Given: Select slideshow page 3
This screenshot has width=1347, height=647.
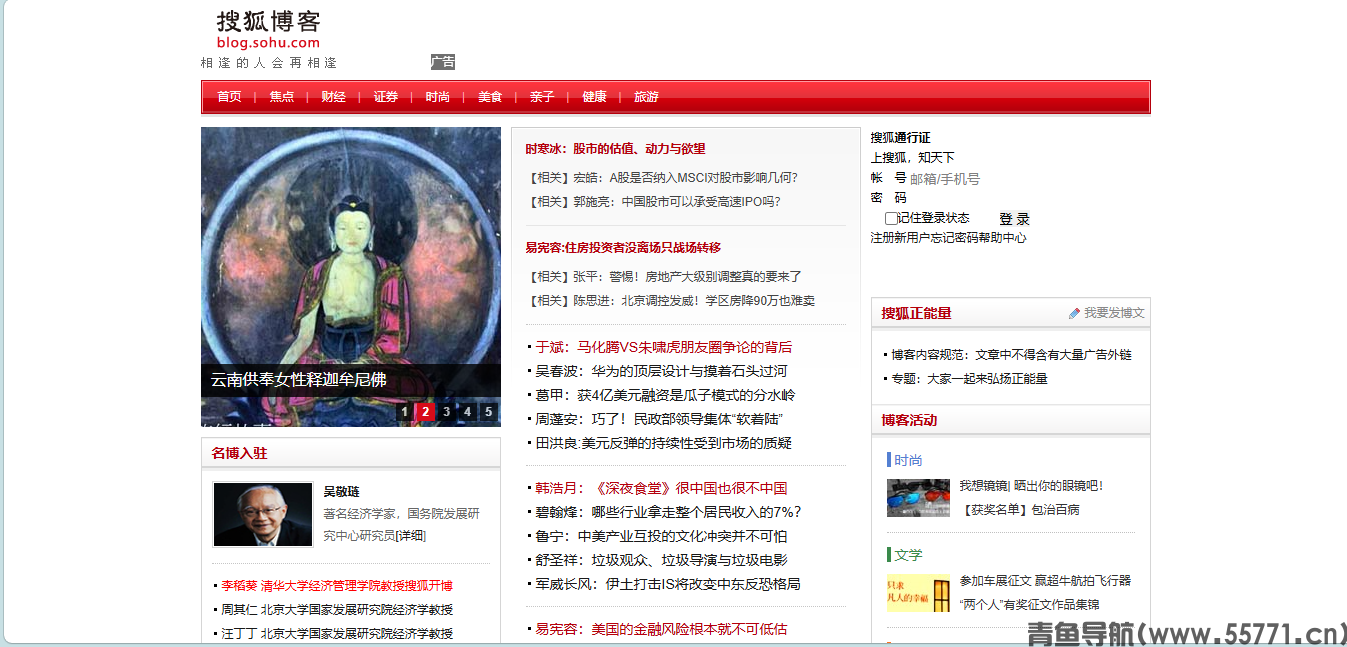Looking at the screenshot, I should click(x=446, y=411).
